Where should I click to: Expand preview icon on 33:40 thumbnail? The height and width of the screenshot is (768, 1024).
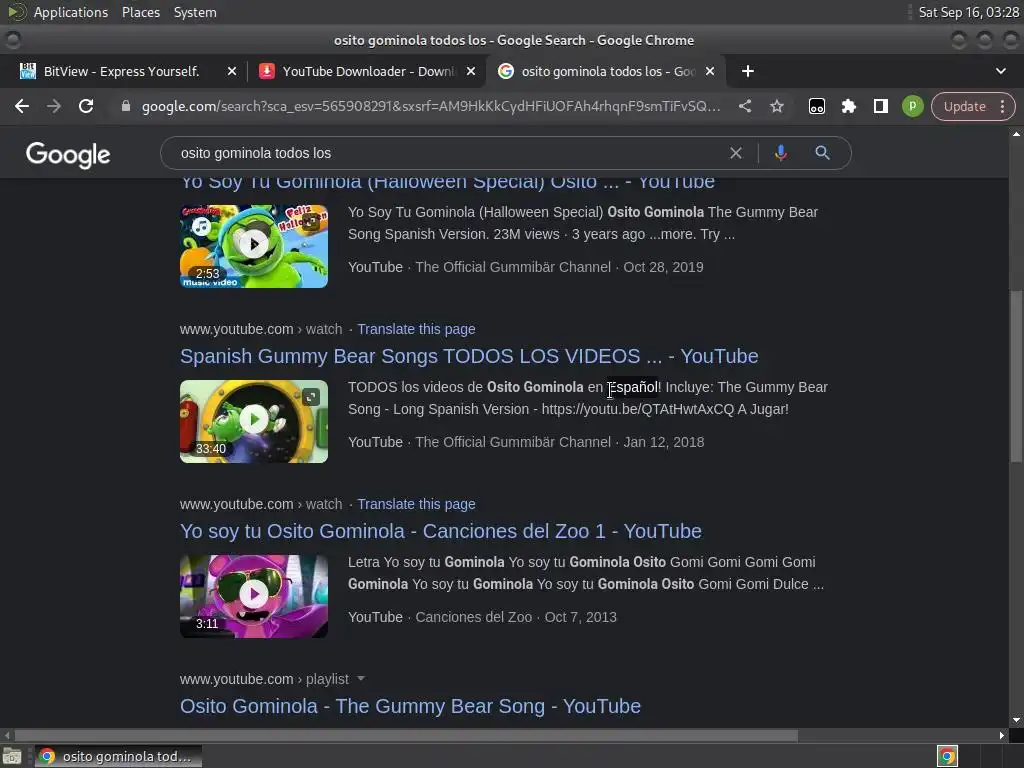point(311,396)
